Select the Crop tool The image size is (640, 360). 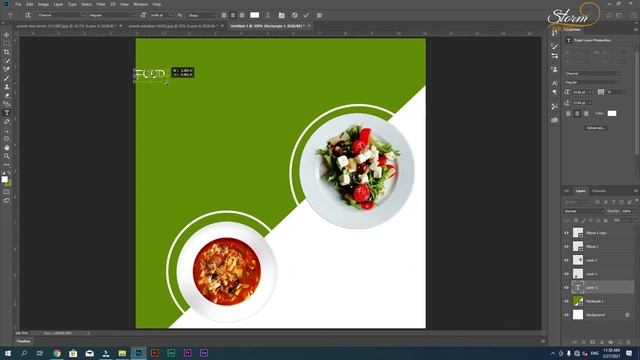(x=7, y=52)
